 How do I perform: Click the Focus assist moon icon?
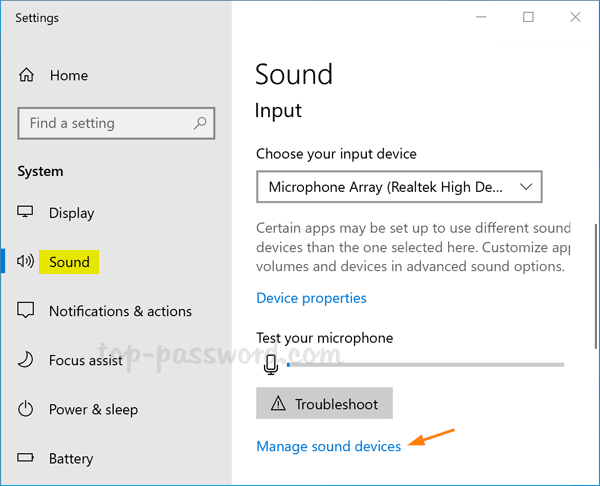tap(26, 360)
